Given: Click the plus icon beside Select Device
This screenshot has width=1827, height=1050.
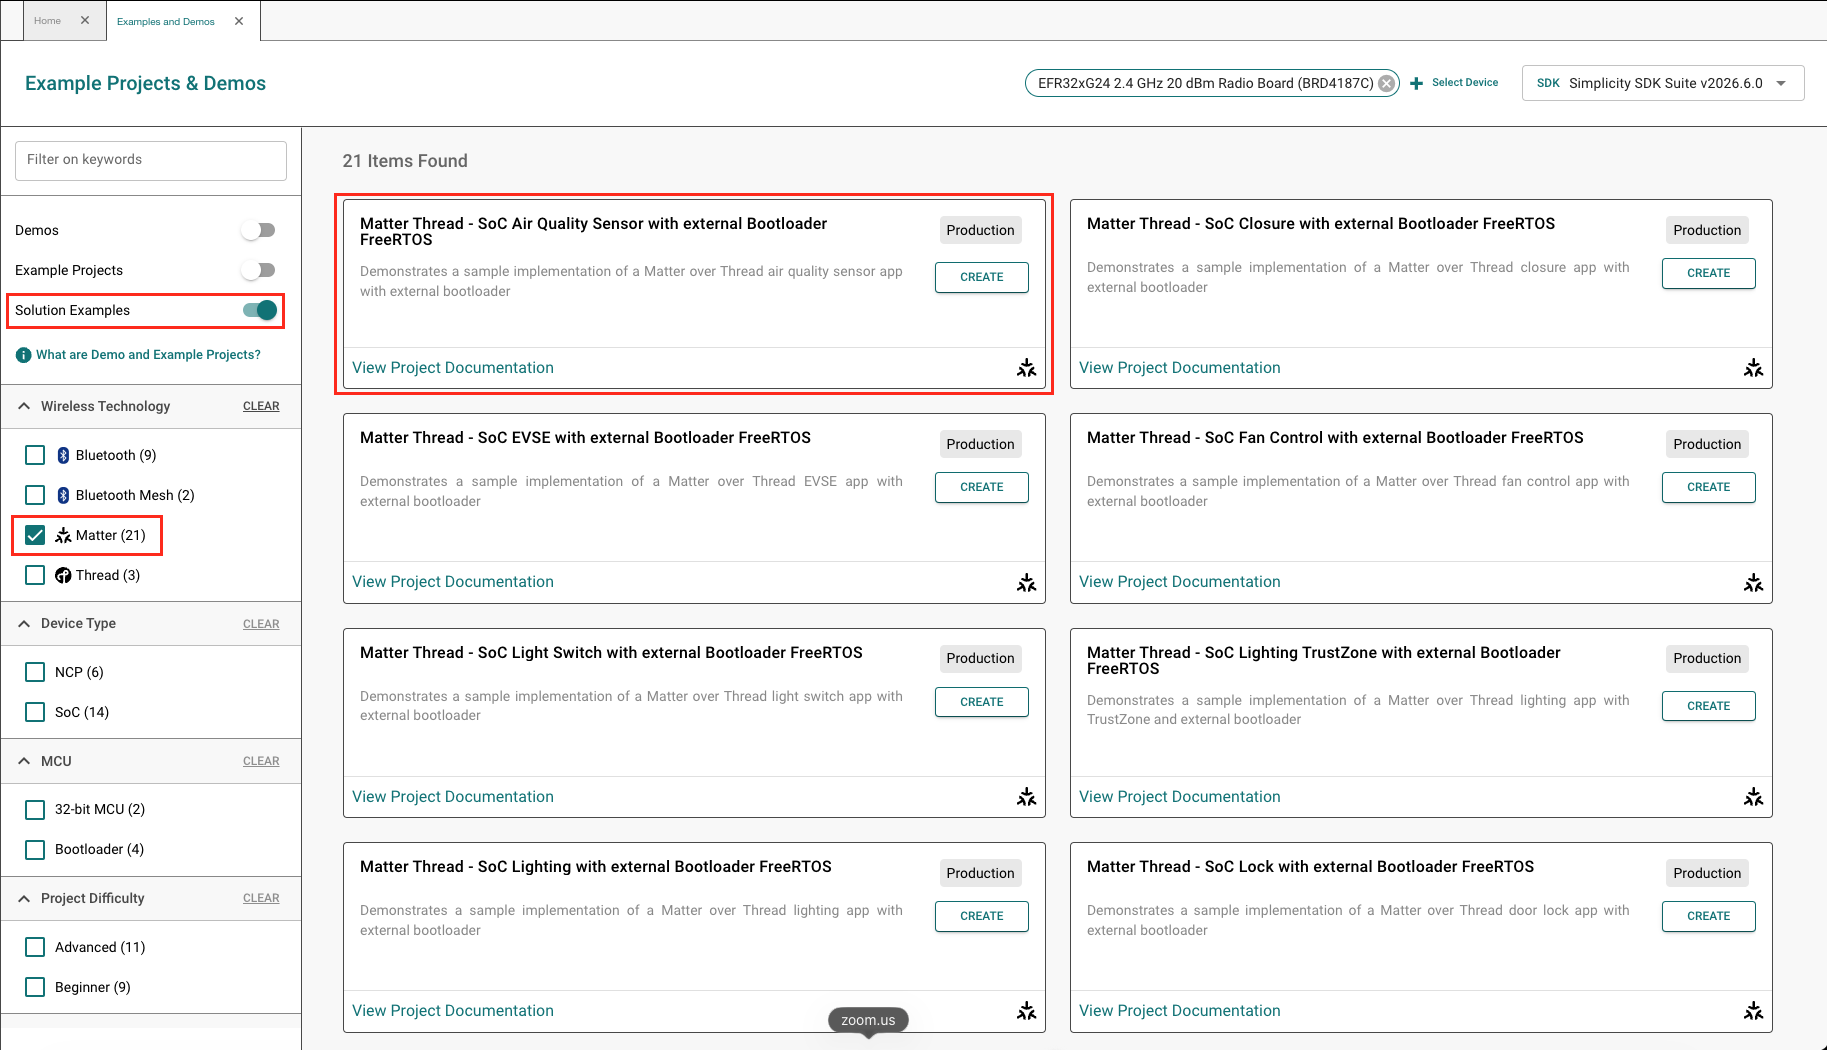Looking at the screenshot, I should click(1416, 84).
